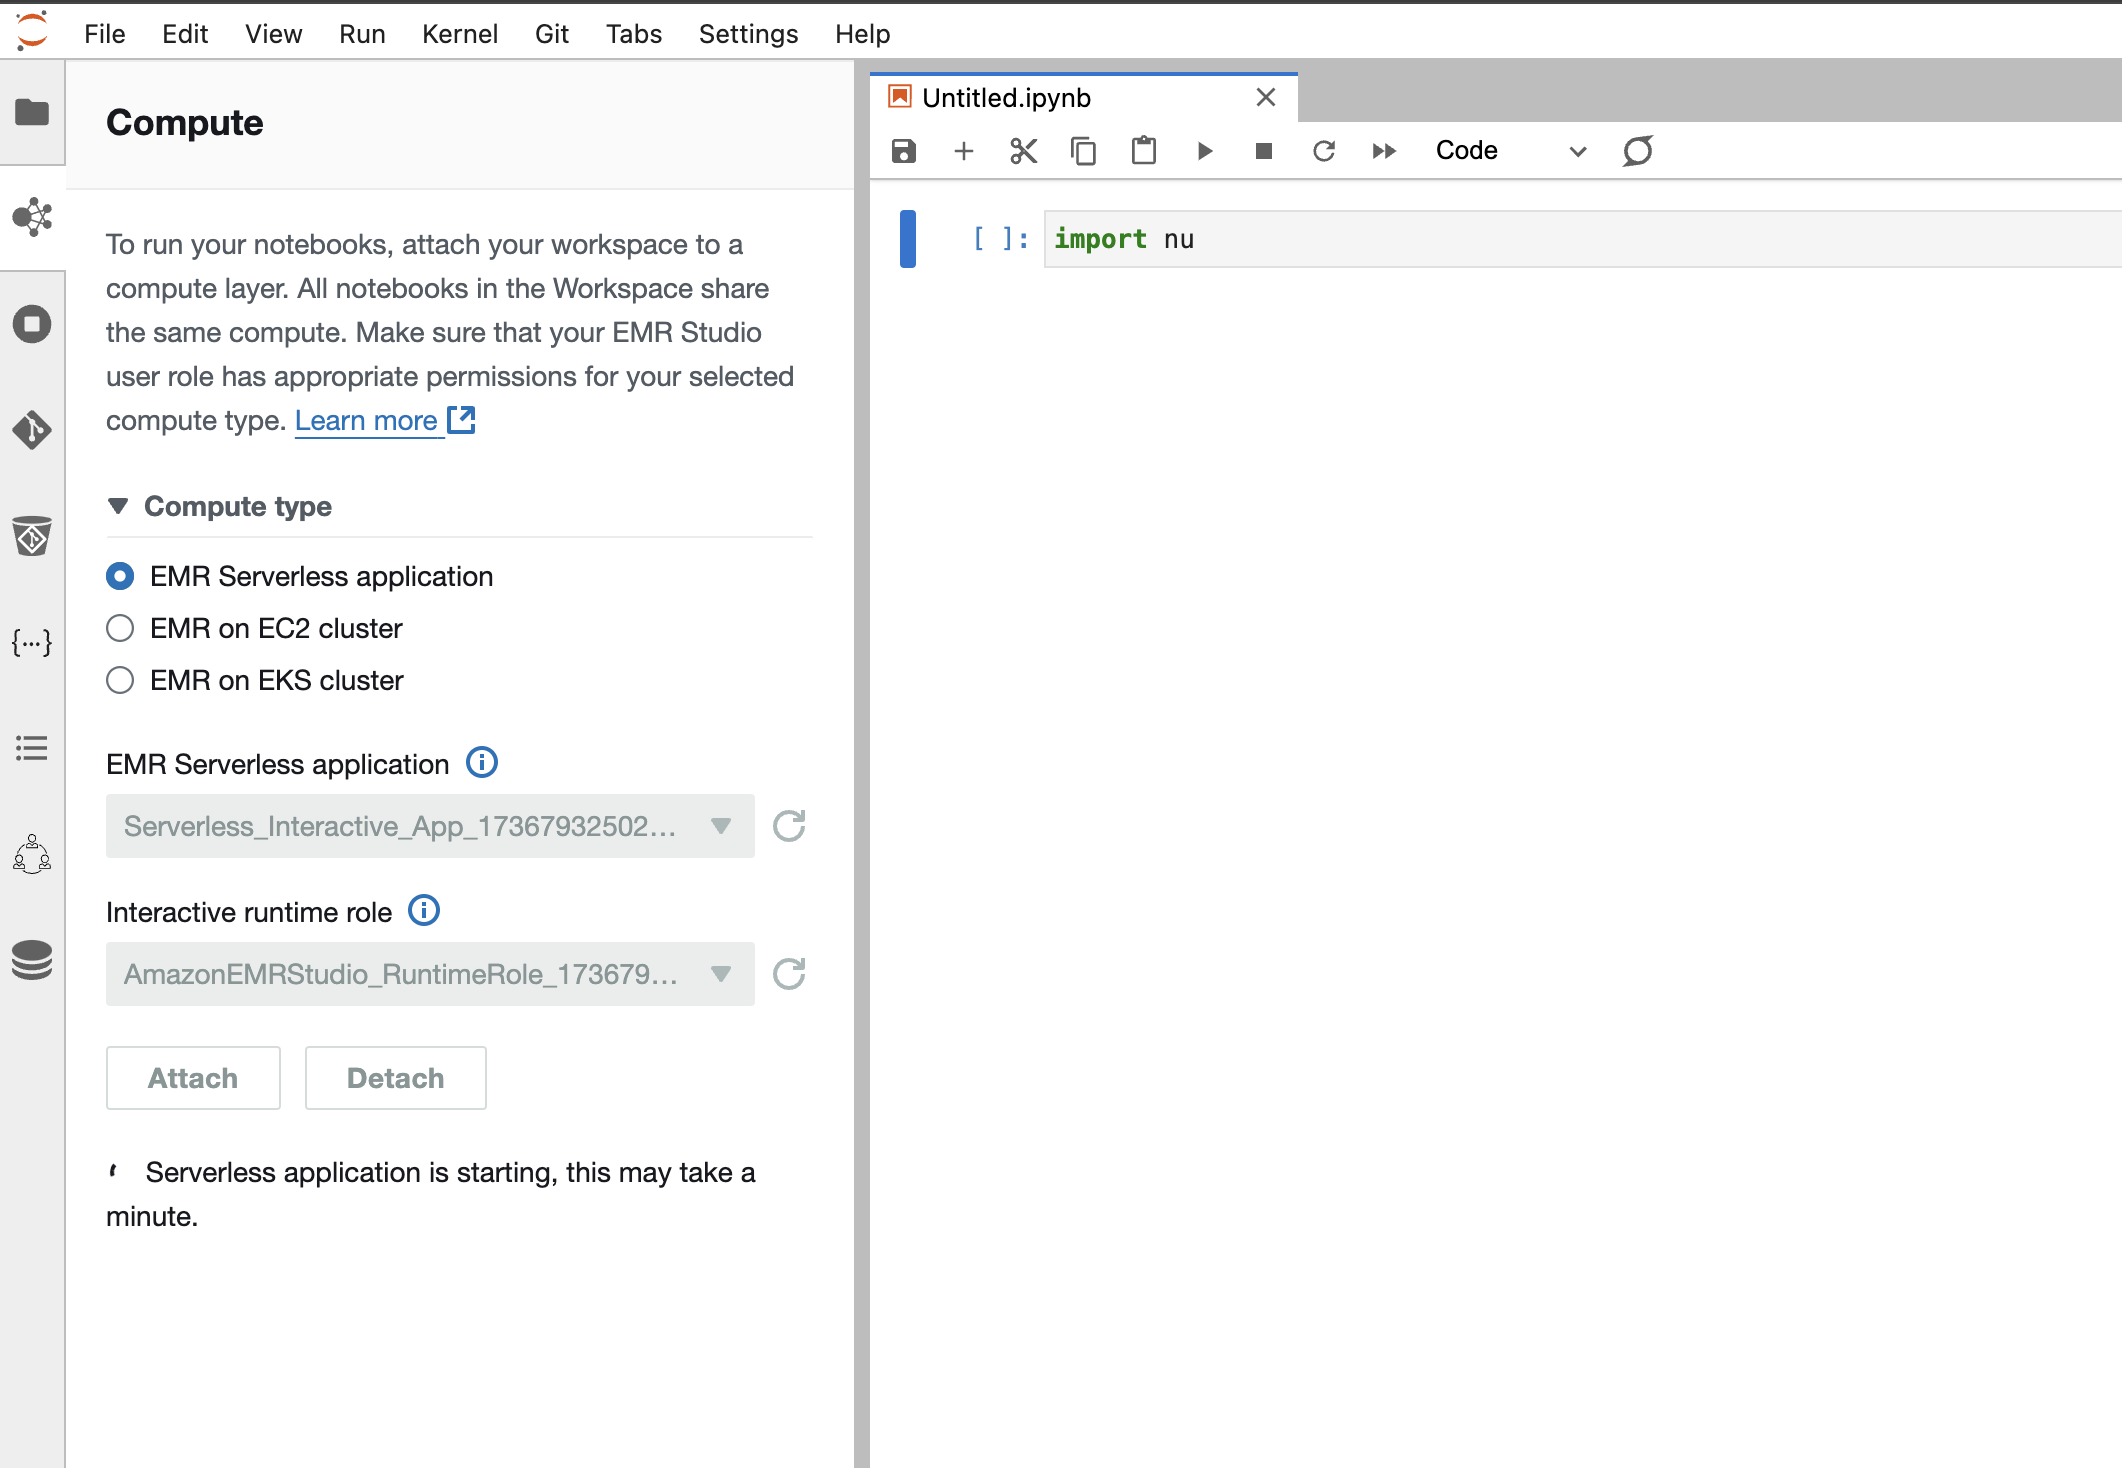Open the Code cell type dropdown
Viewport: 2122px width, 1468px height.
pos(1510,151)
